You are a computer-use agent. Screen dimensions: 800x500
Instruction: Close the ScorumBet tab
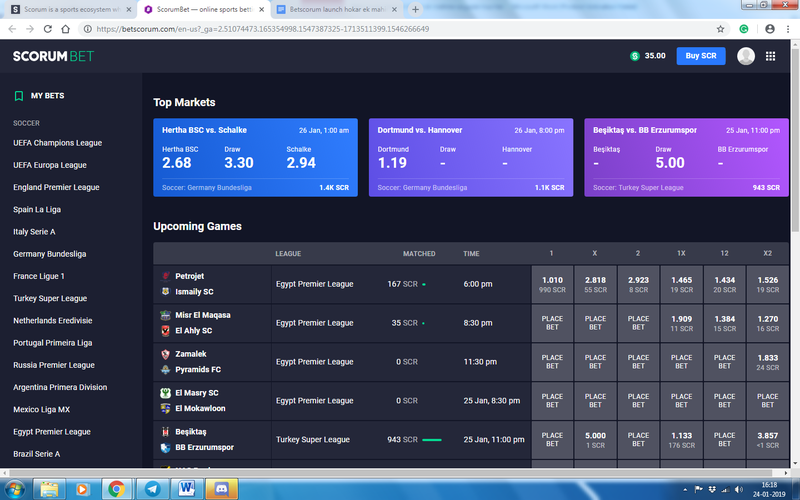(262, 9)
